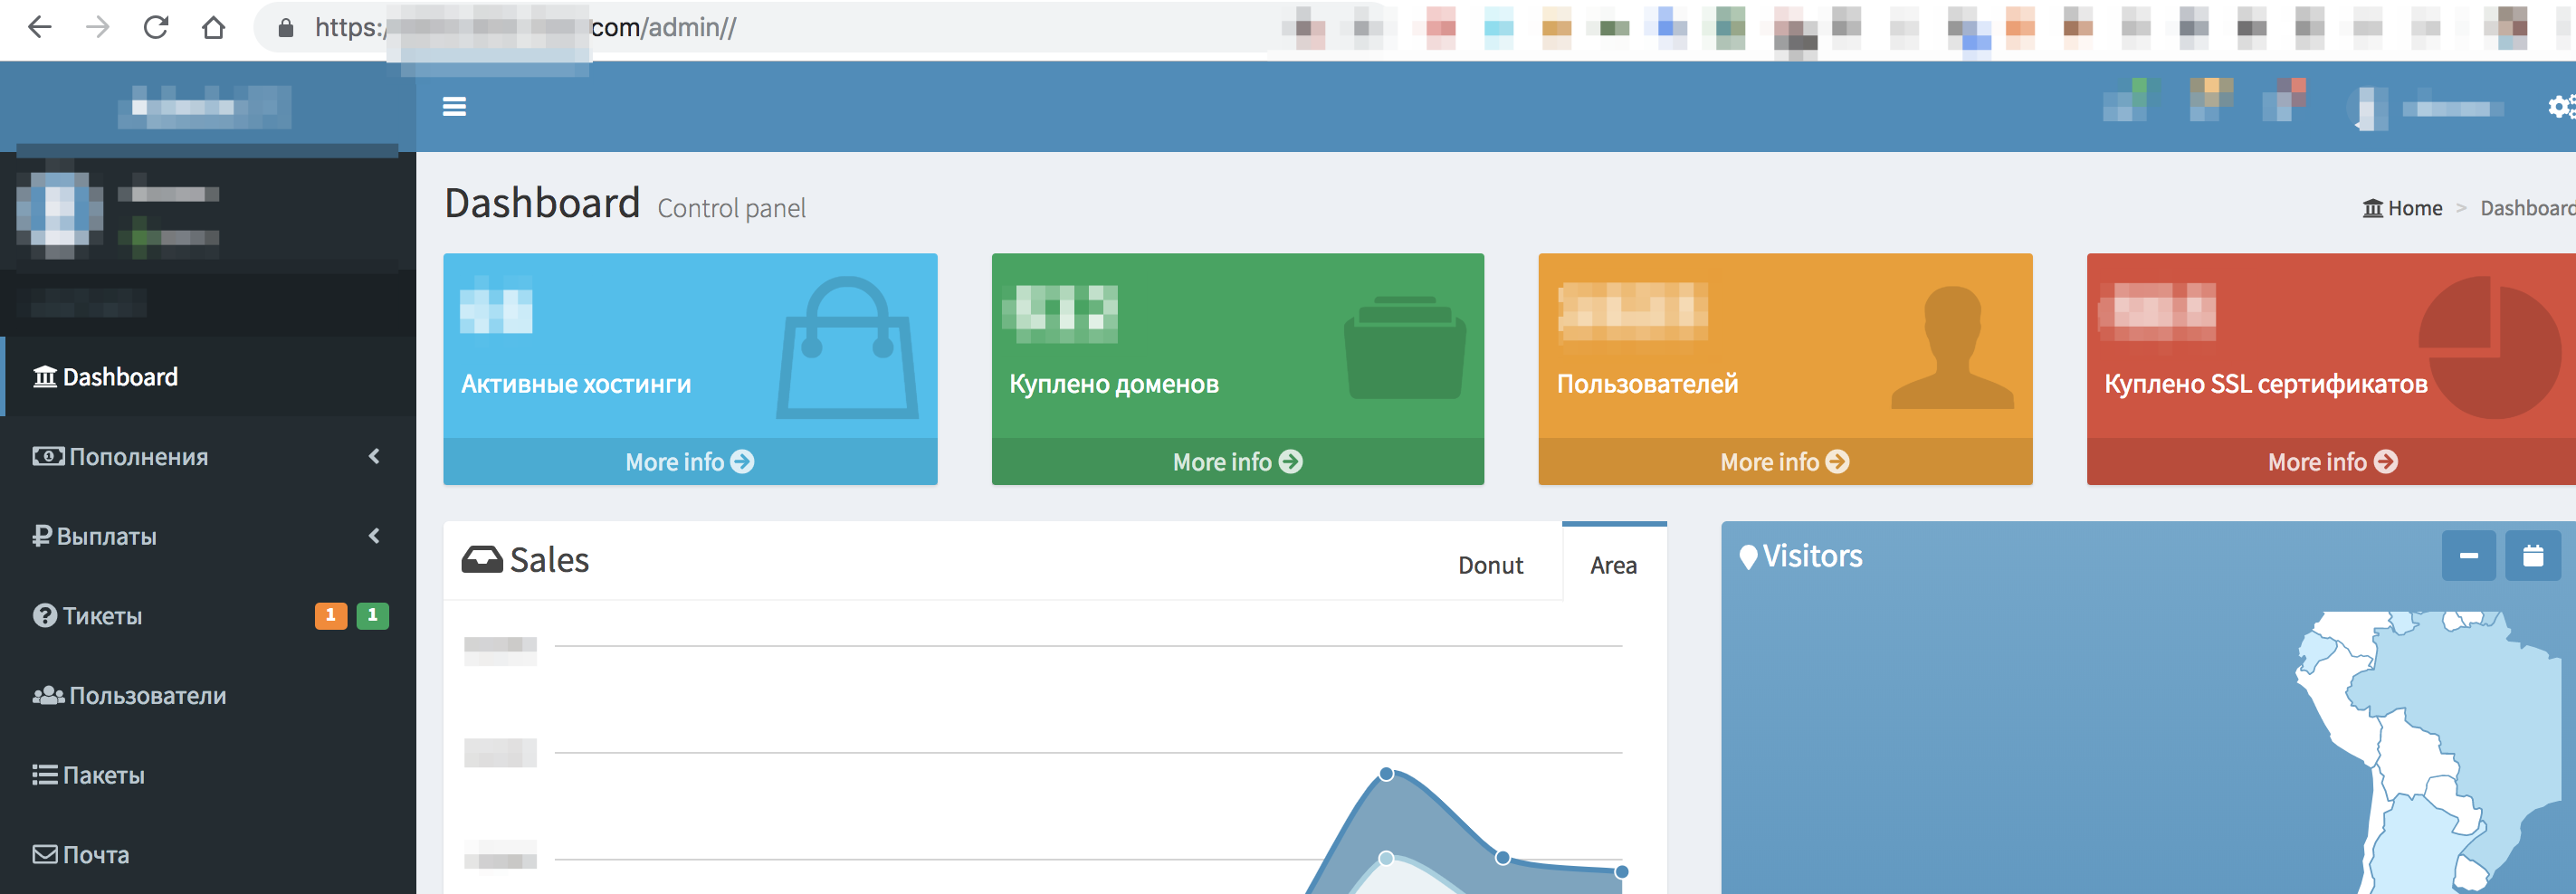Viewport: 2576px width, 894px height.
Task: Click More info on SSL сертификатов card
Action: (2332, 462)
